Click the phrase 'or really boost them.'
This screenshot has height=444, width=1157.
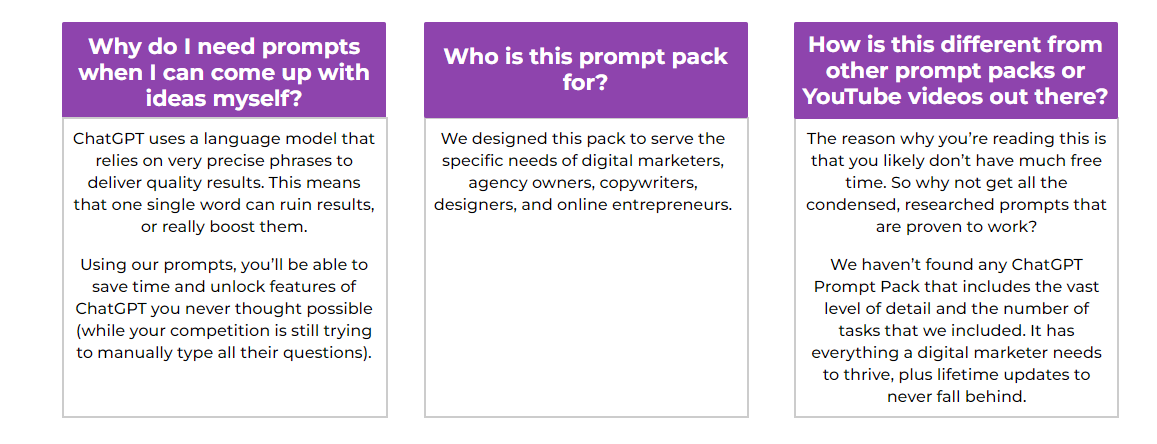pos(224,226)
